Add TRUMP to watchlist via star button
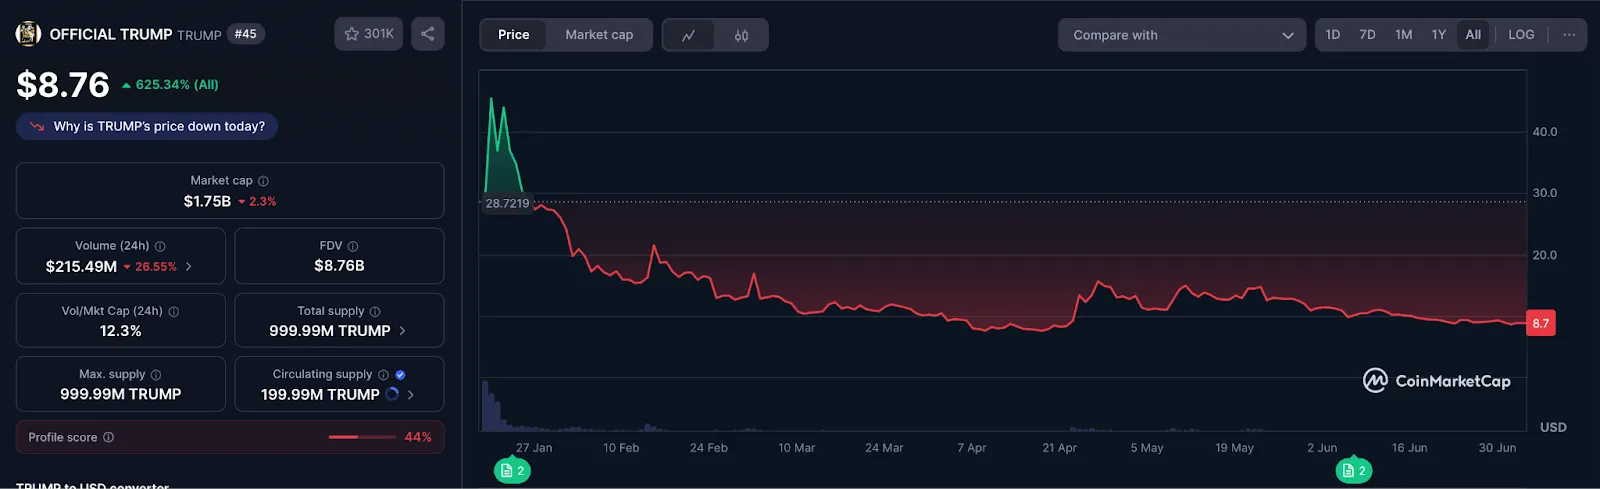This screenshot has width=1600, height=489. pyautogui.click(x=369, y=34)
